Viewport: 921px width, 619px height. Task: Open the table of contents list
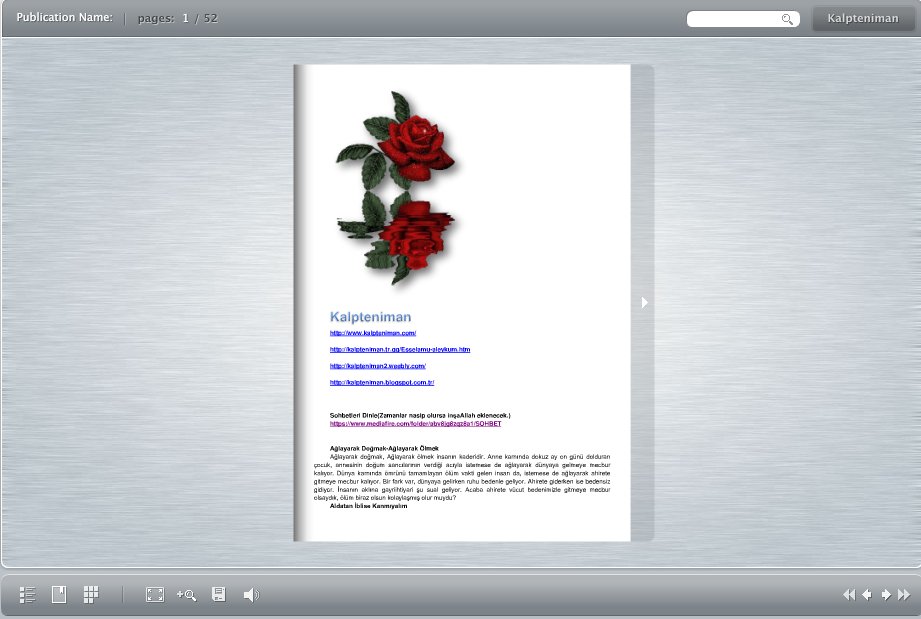click(28, 595)
